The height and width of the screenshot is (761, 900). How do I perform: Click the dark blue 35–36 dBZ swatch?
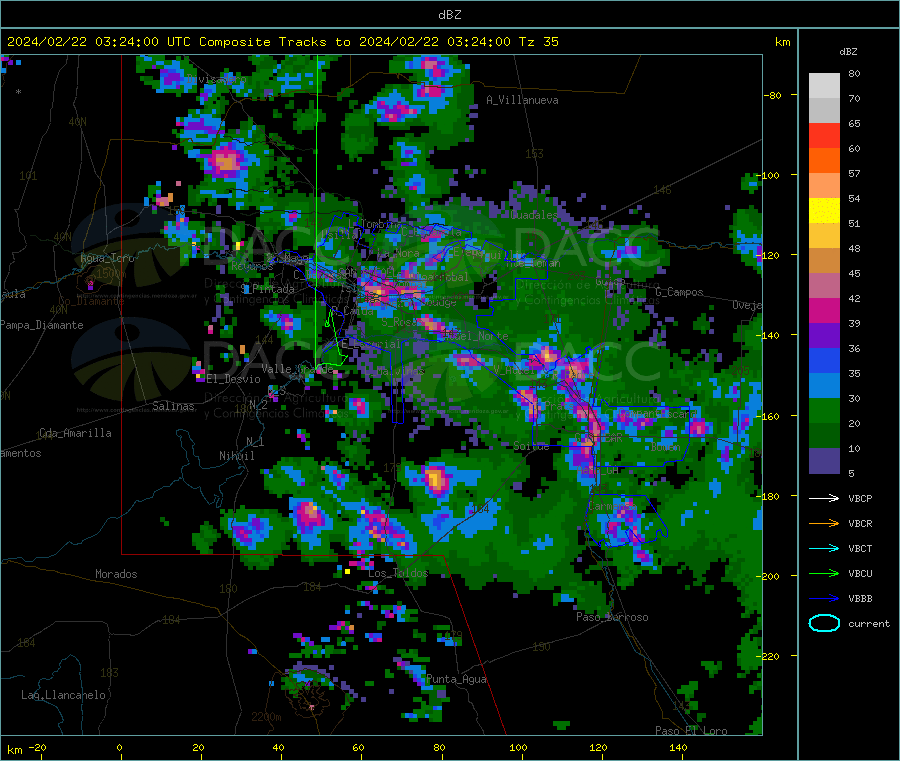click(x=824, y=360)
